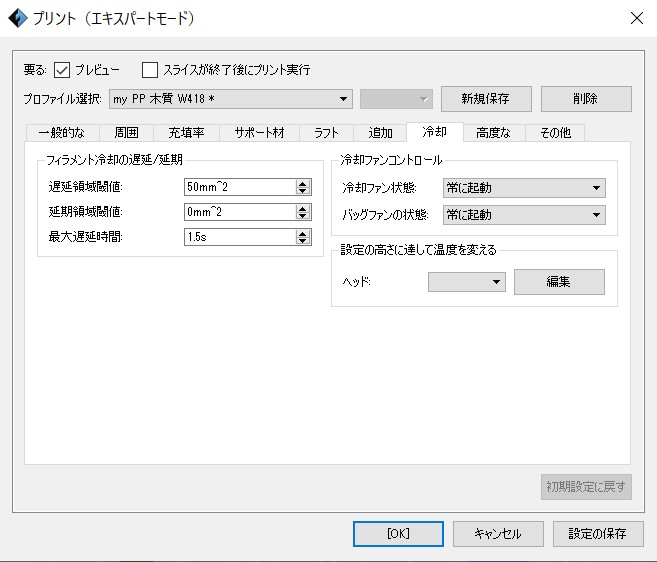Image resolution: width=657 pixels, height=562 pixels.
Task: Go to the ラフト tab
Action: (326, 133)
